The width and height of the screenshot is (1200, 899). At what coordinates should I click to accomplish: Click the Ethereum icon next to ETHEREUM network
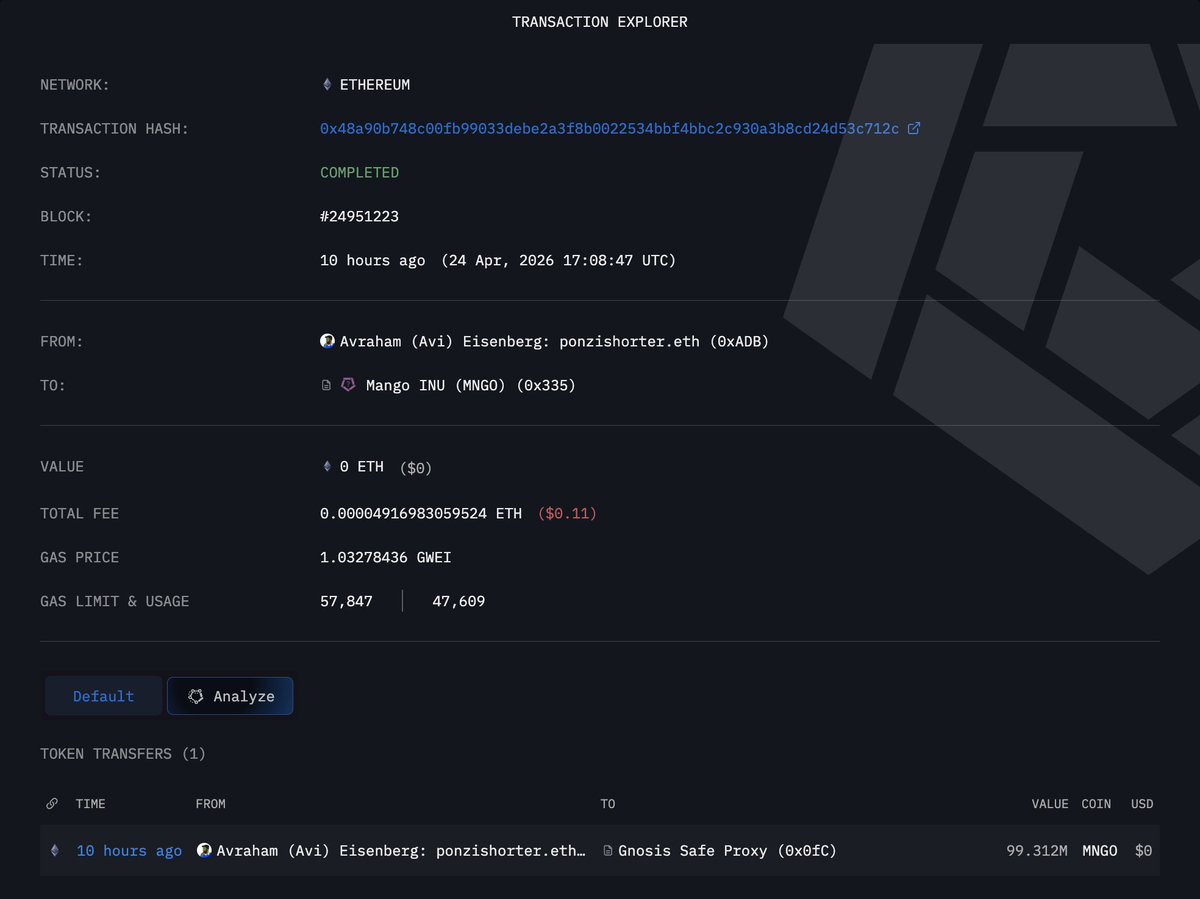tap(327, 85)
